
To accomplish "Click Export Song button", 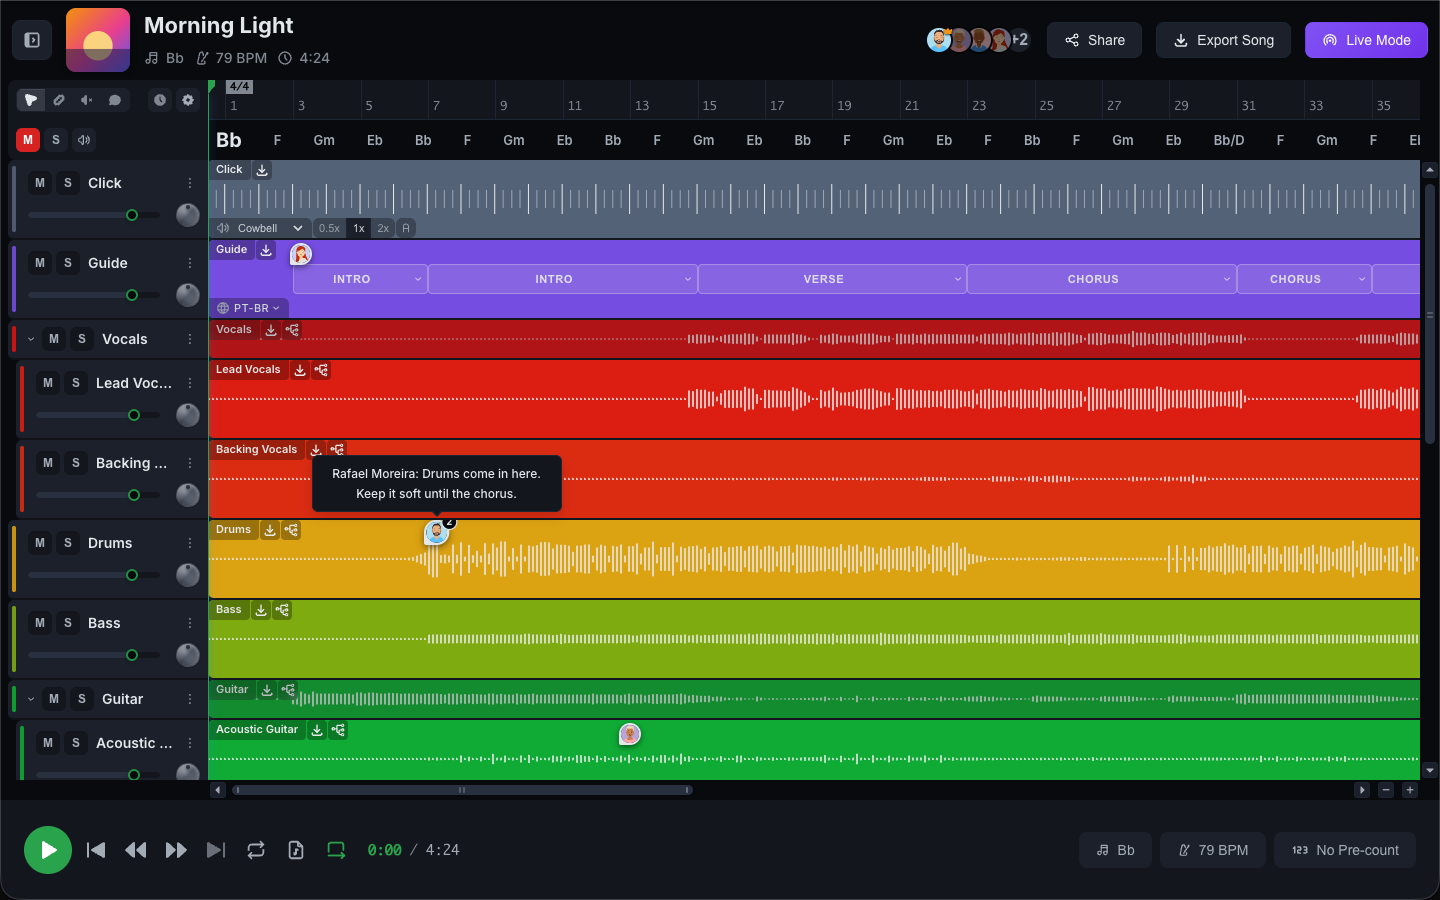I will point(1224,40).
